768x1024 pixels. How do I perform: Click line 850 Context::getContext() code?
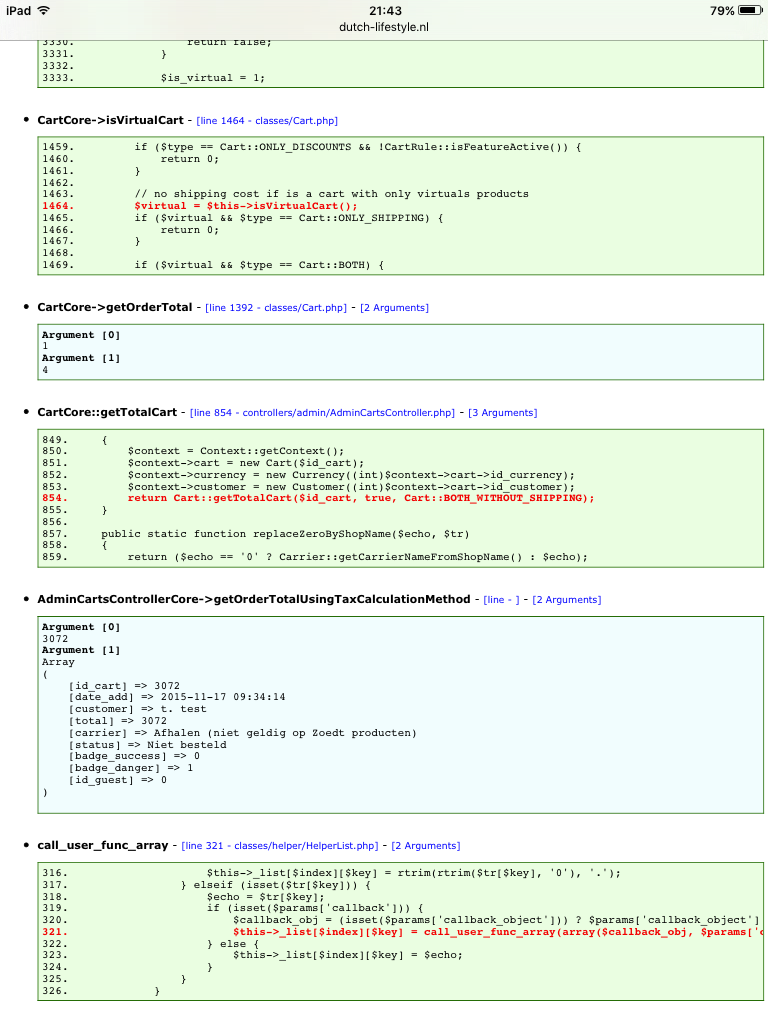236,451
